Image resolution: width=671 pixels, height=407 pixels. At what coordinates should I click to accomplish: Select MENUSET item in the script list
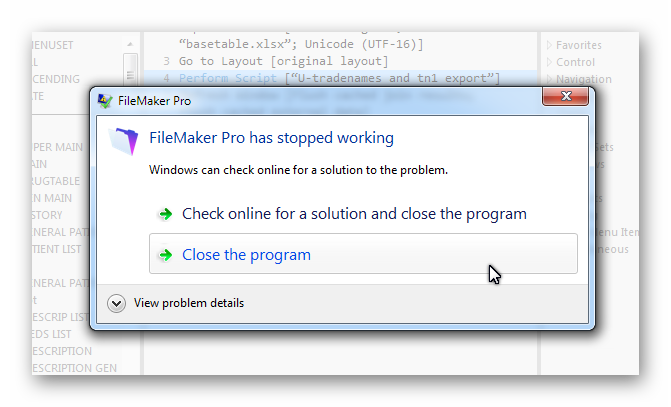point(53,45)
